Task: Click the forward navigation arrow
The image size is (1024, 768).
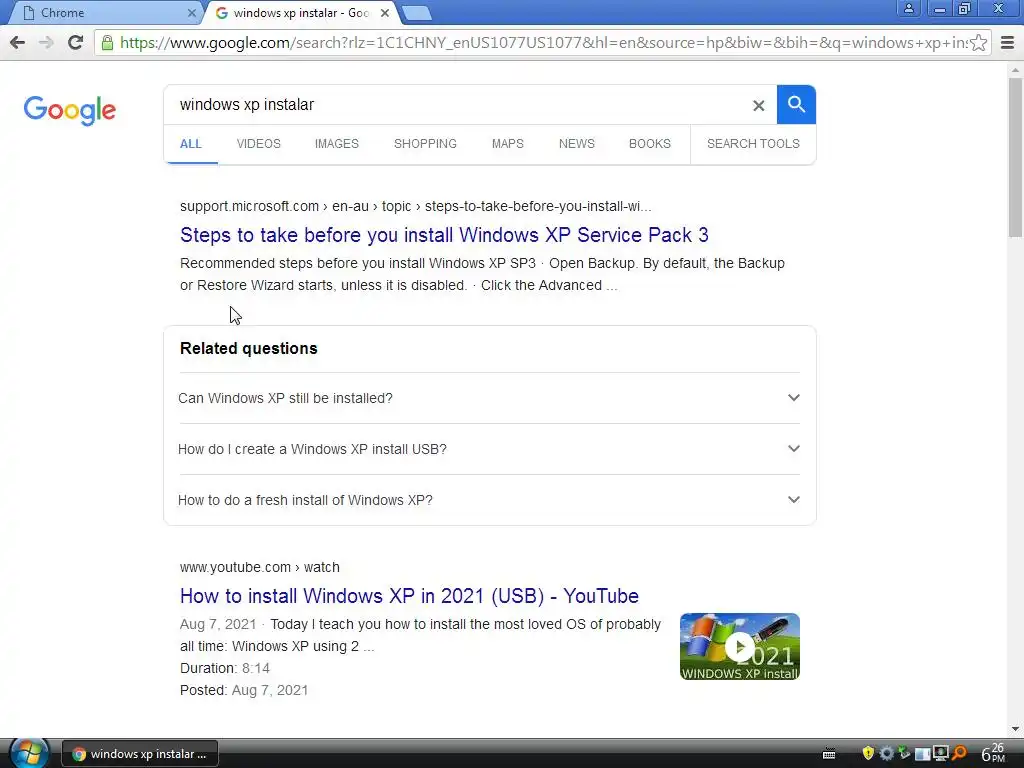Action: (46, 43)
